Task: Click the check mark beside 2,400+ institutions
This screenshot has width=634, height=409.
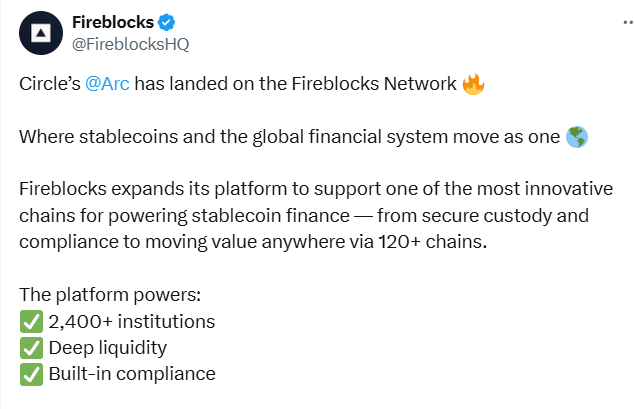Action: tap(31, 322)
